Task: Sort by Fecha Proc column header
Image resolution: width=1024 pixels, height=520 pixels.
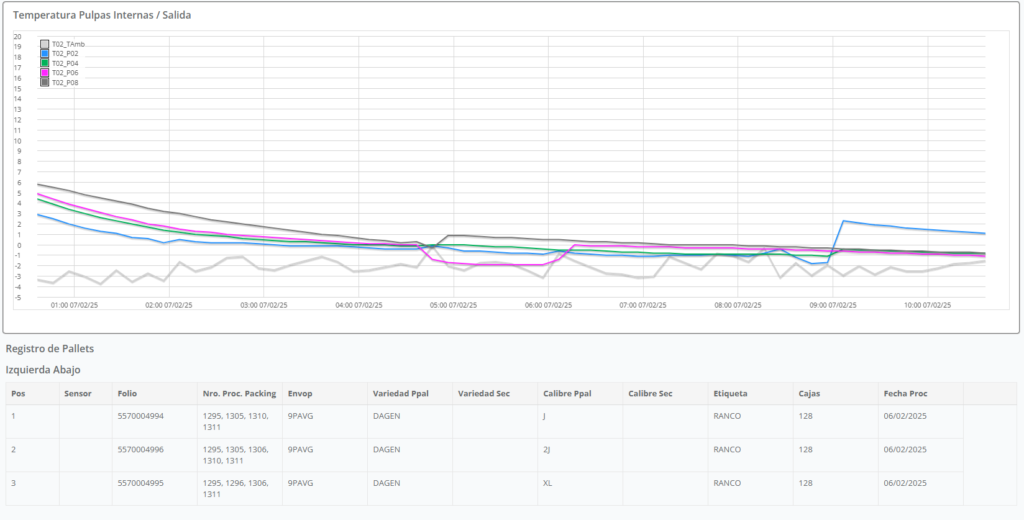Action: click(x=905, y=393)
